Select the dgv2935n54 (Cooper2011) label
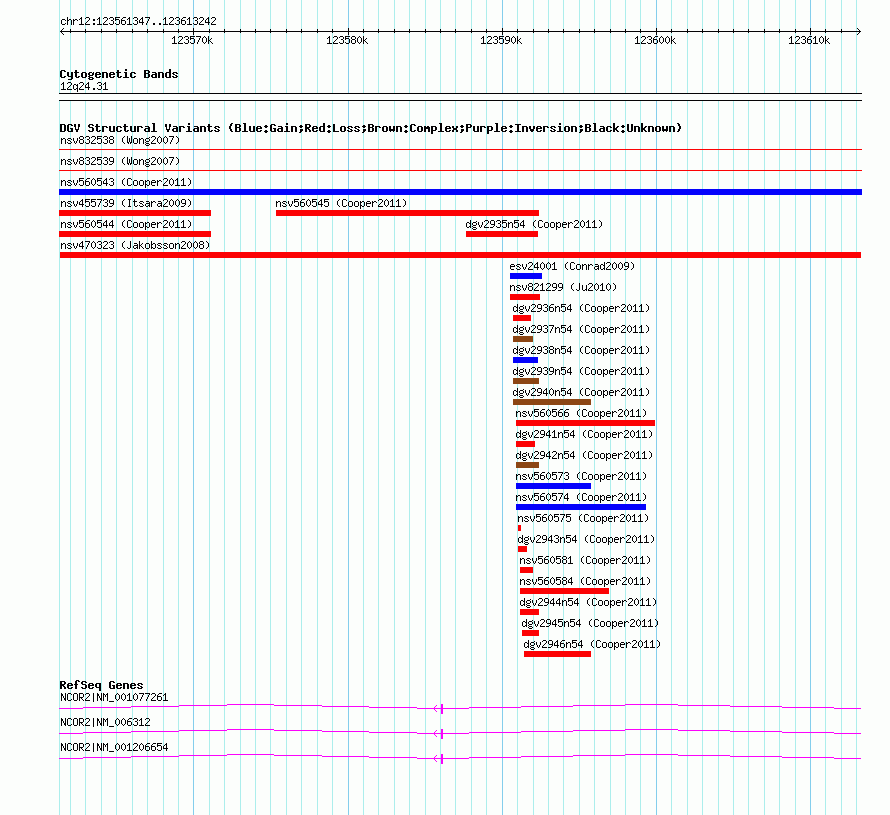This screenshot has width=890, height=815. click(x=534, y=224)
